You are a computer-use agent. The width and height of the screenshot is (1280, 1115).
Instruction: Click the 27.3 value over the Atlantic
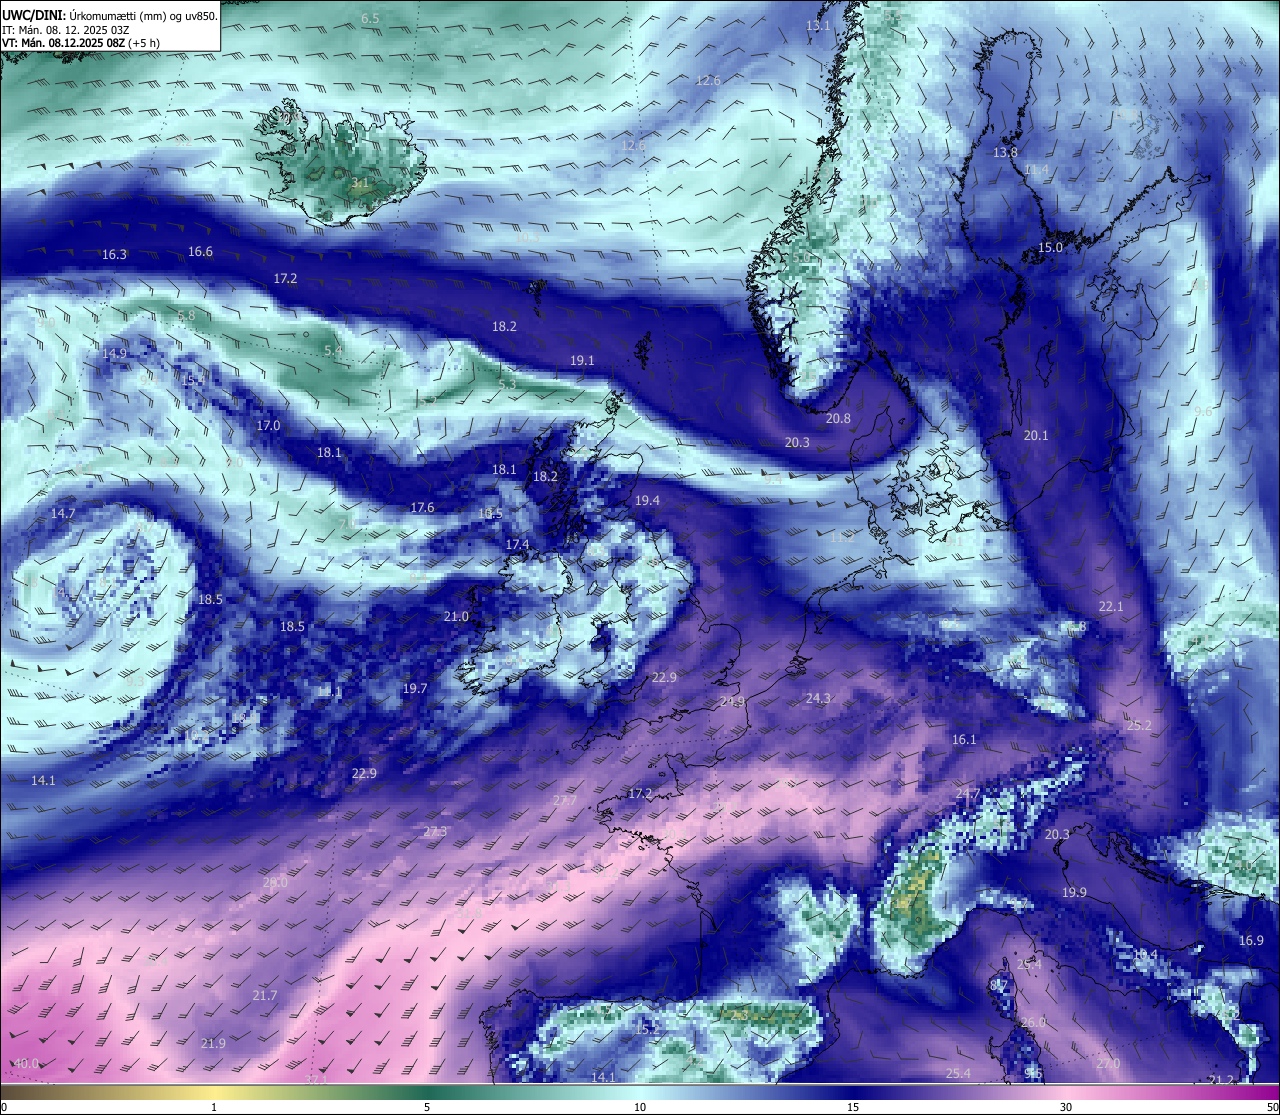click(435, 832)
